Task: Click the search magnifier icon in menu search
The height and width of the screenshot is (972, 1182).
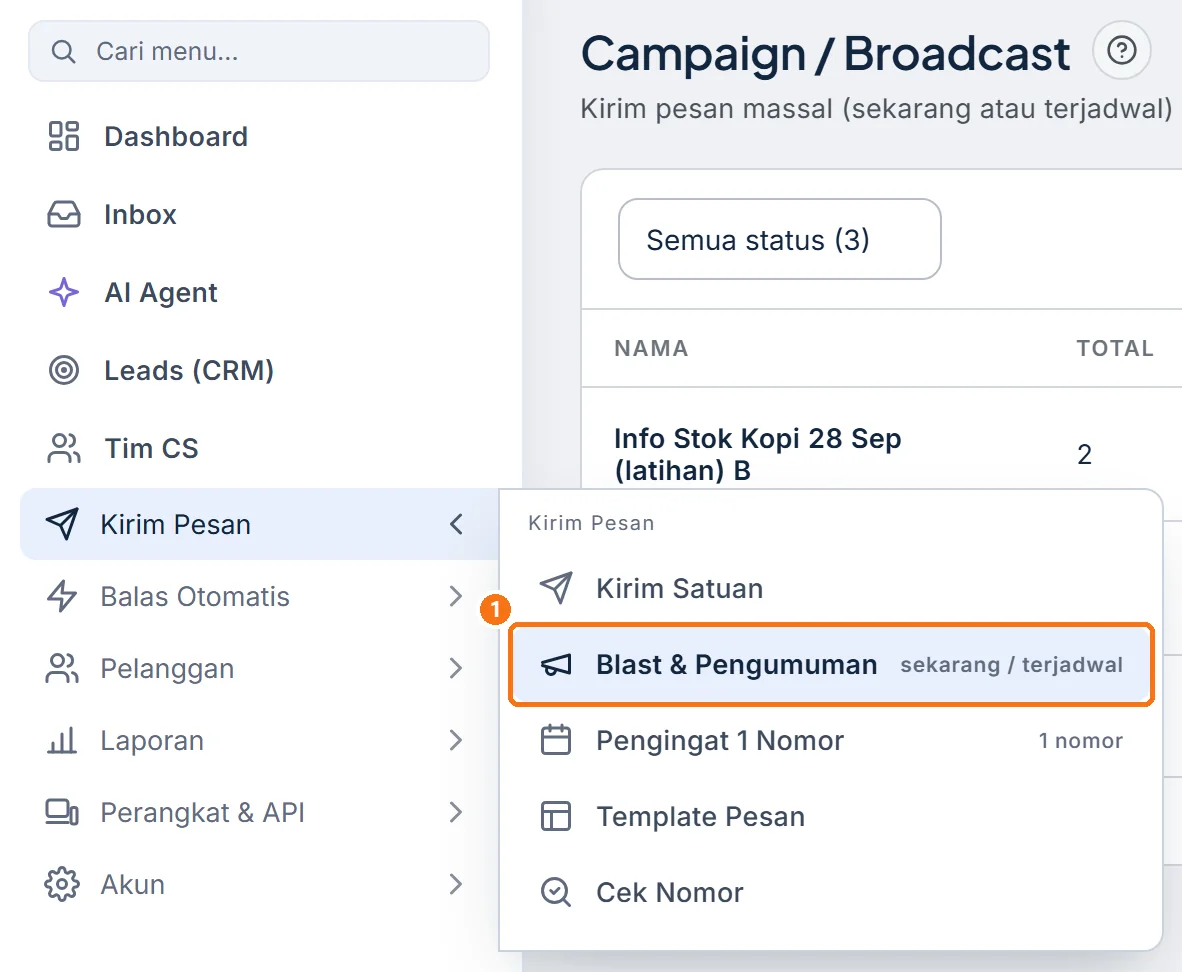Action: point(63,51)
